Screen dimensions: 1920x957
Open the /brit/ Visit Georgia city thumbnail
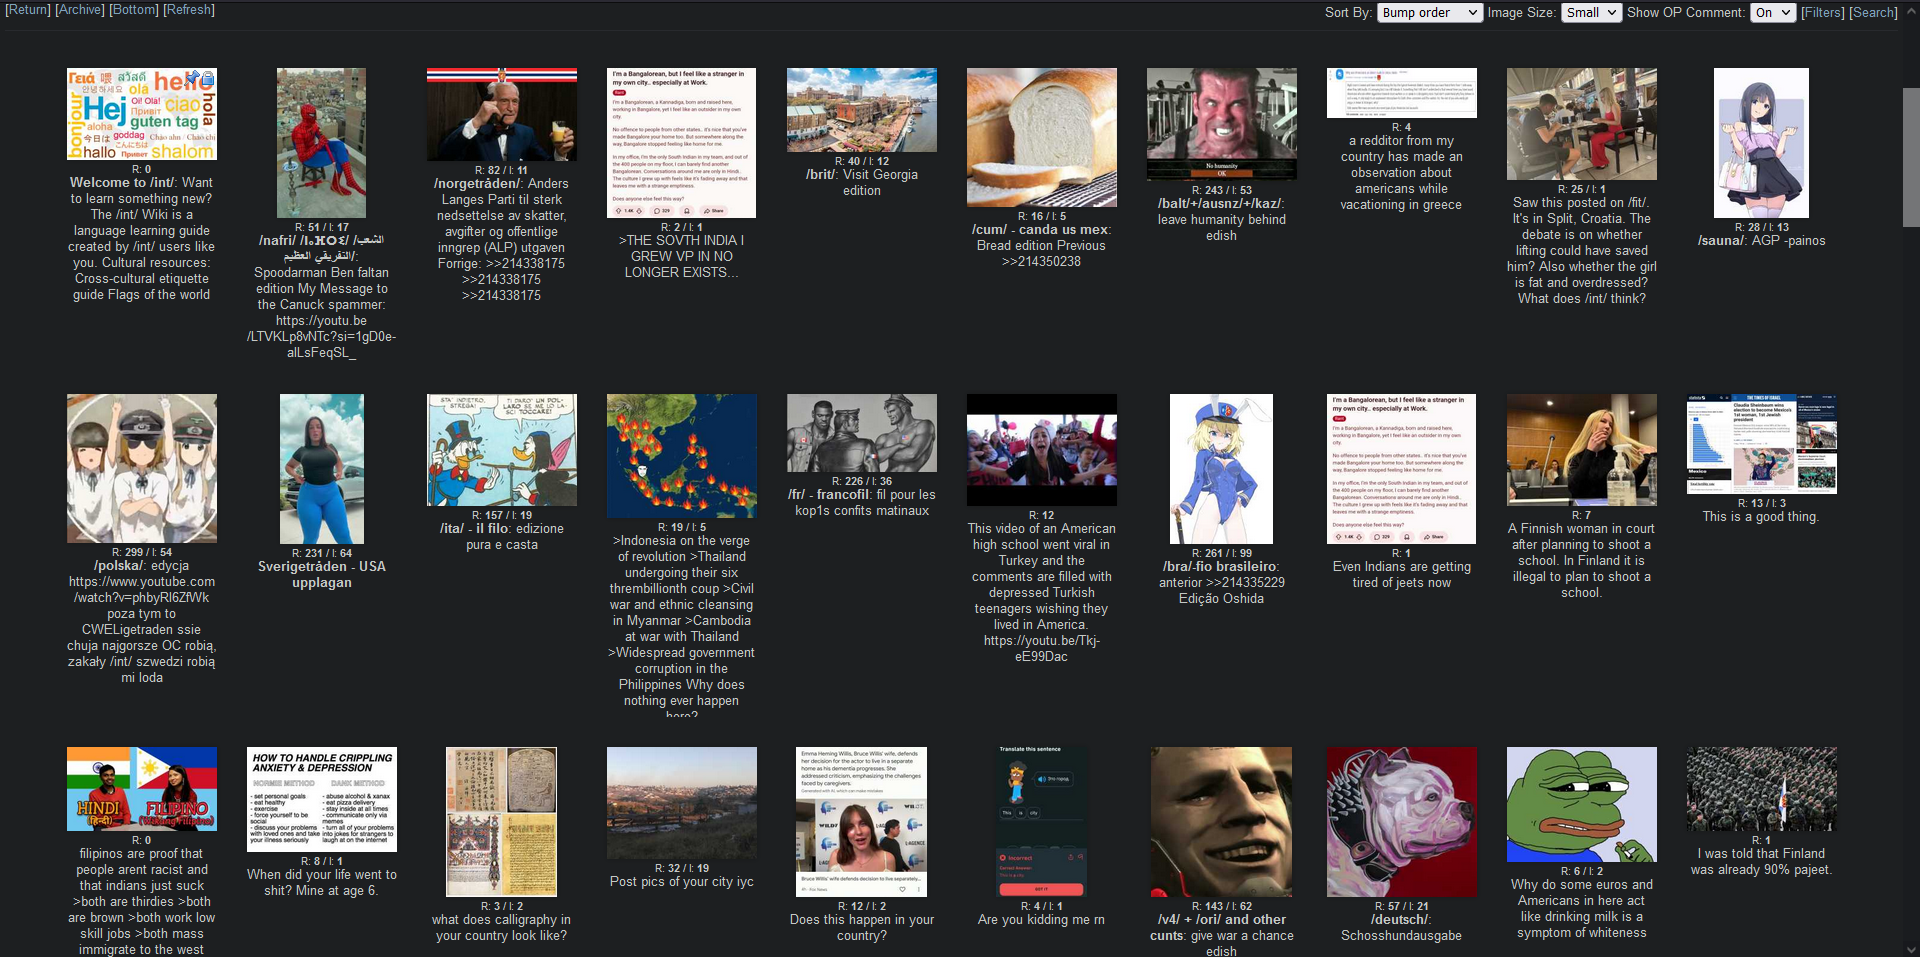[x=861, y=110]
